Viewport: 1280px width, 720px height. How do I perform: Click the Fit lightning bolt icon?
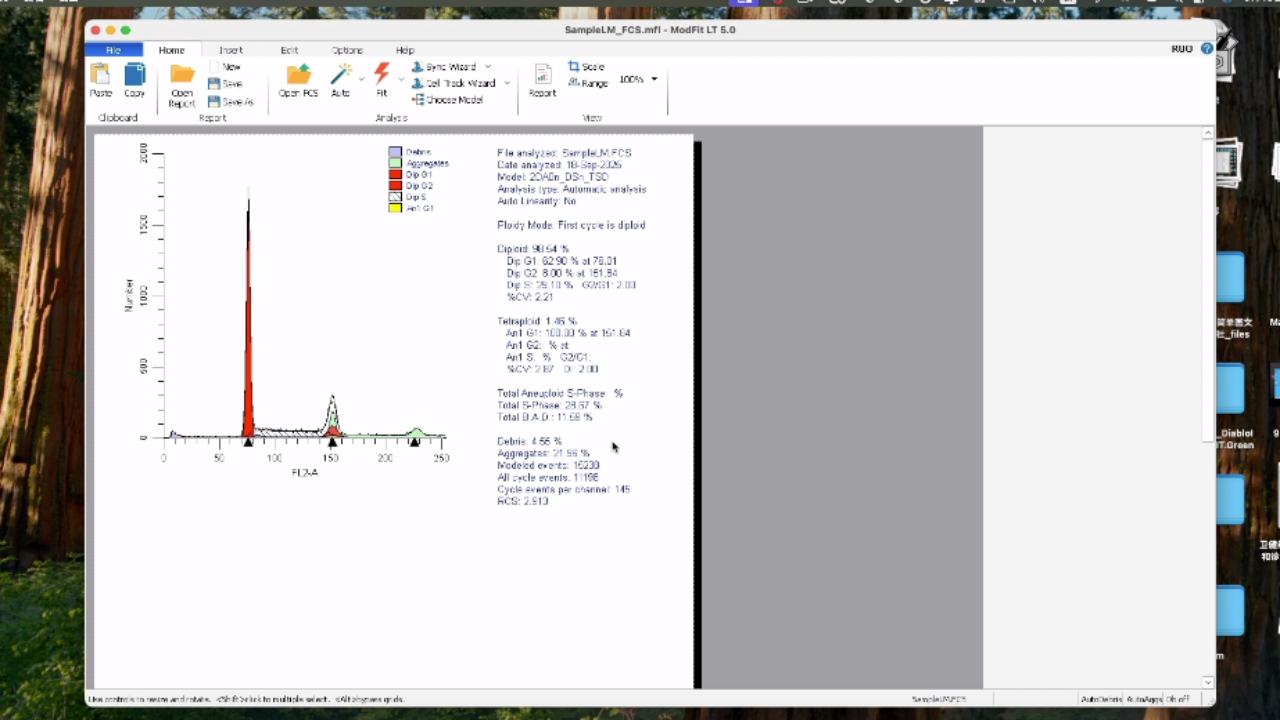click(x=381, y=74)
